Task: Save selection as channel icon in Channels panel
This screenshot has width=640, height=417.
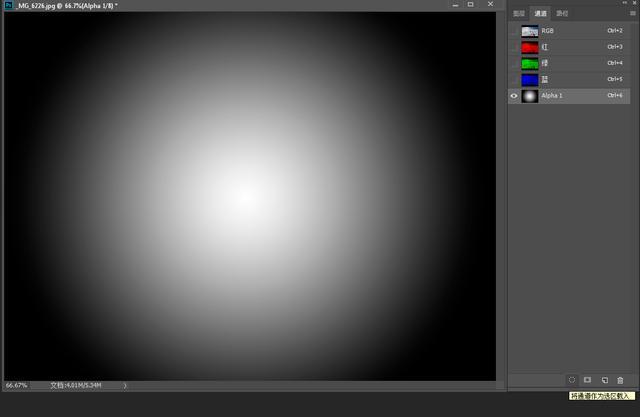Action: [587, 380]
